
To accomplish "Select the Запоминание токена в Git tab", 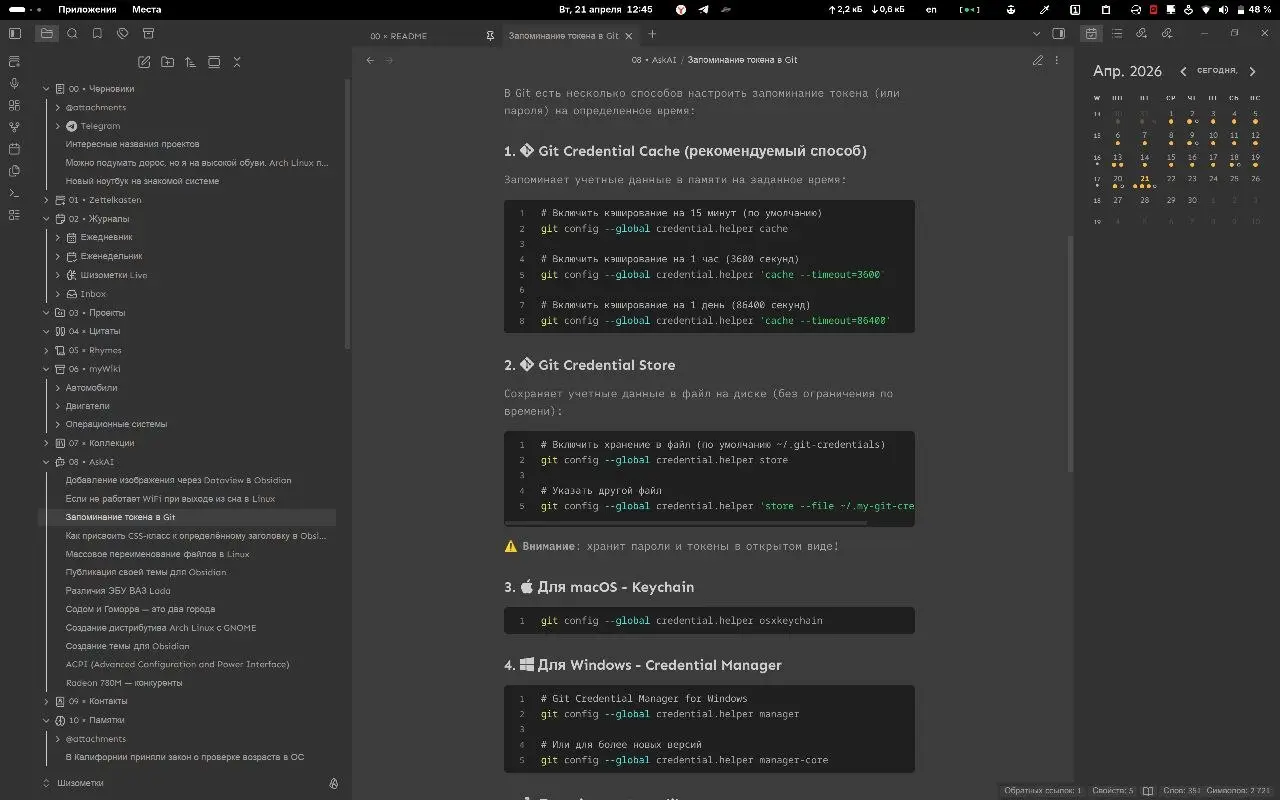I will tap(570, 35).
